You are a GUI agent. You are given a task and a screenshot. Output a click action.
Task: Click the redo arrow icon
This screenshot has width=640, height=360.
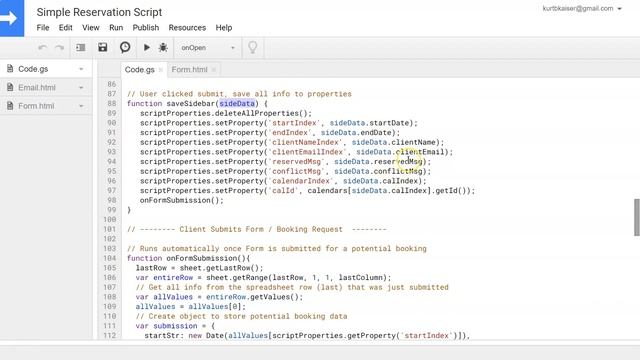coord(60,48)
